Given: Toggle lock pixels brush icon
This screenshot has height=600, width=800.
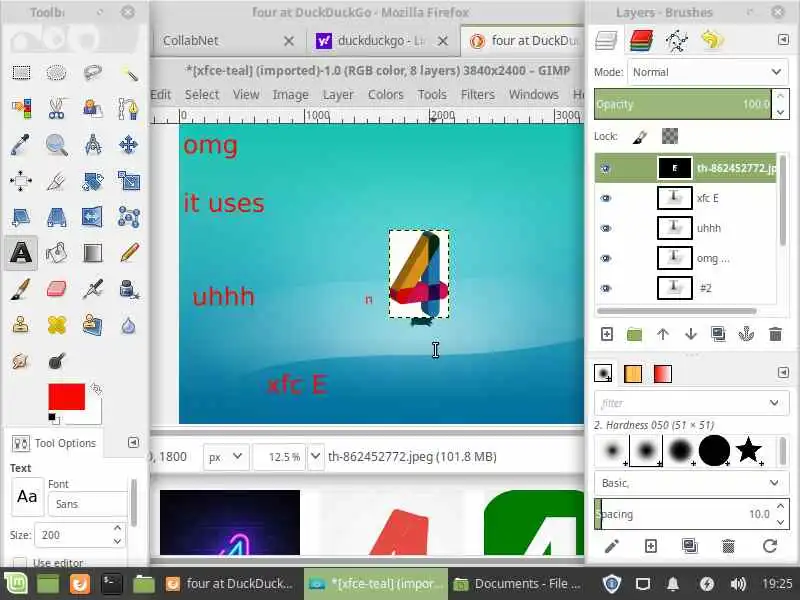Looking at the screenshot, I should point(640,136).
